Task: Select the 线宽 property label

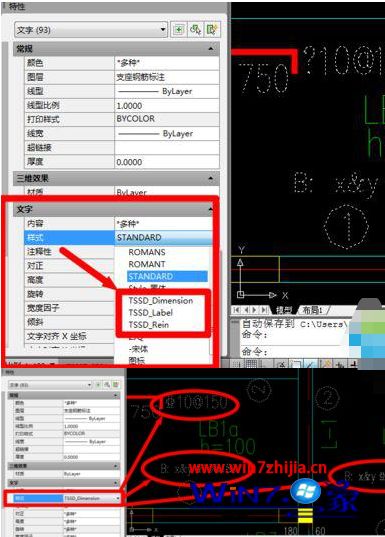Action: pyautogui.click(x=35, y=133)
